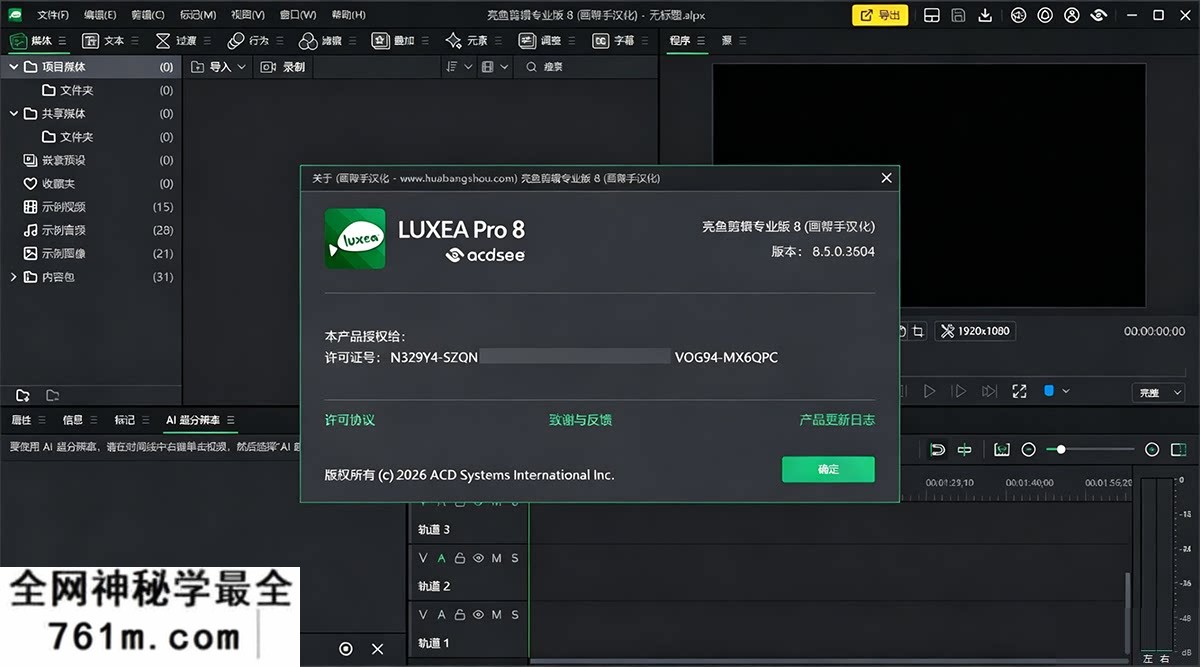Click the ACDSee eye logo icon

(1099, 15)
